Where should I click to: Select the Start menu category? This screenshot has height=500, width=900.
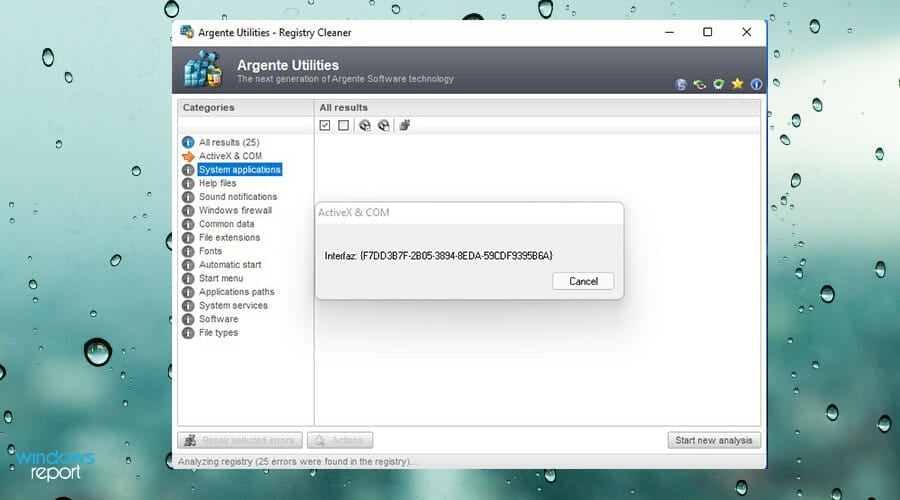(x=221, y=278)
